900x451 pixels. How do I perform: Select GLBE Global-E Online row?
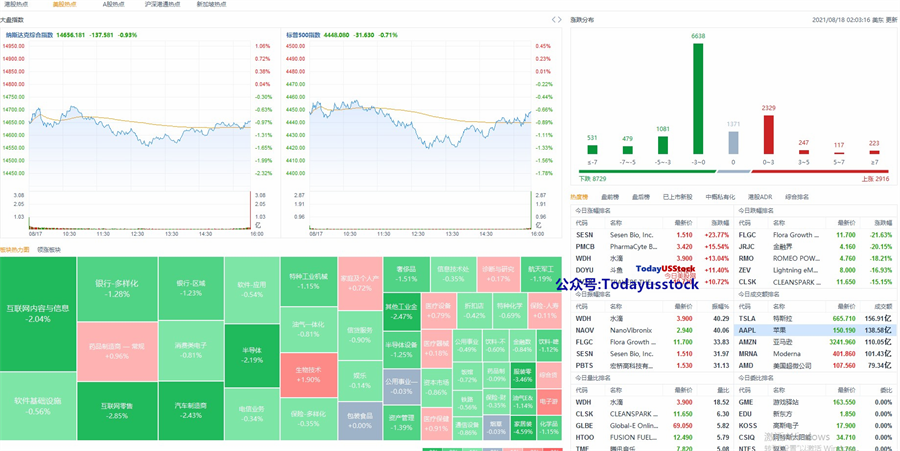651,425
